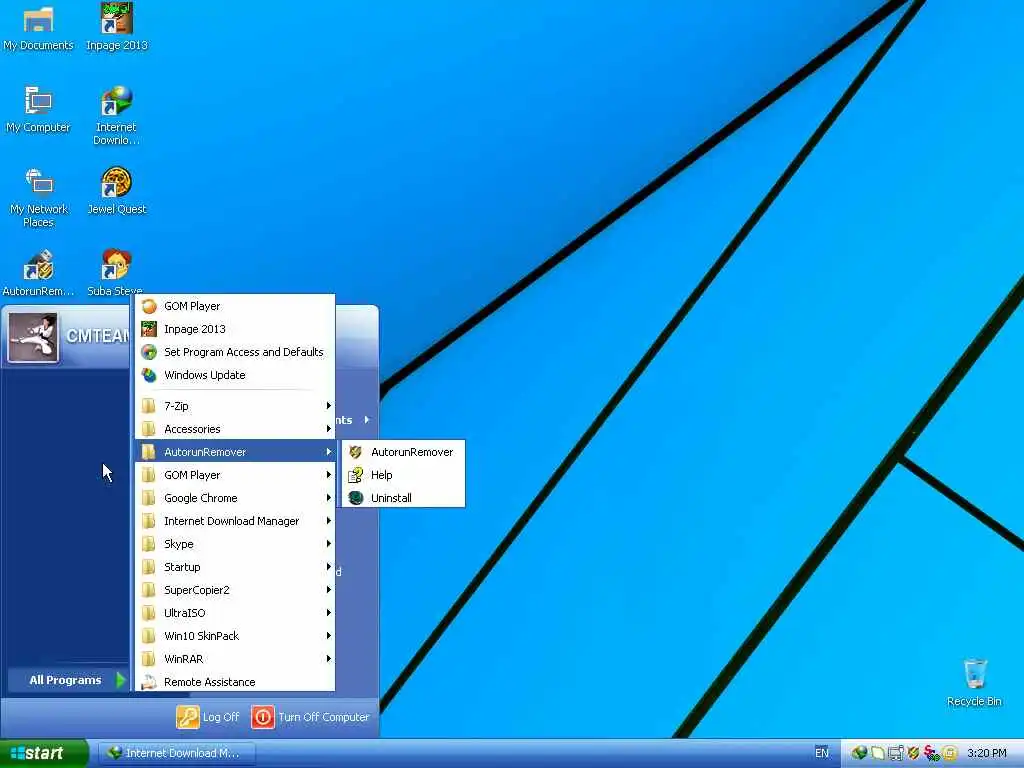This screenshot has height=768, width=1024.
Task: Select My Computer desktop icon
Action: 38,110
